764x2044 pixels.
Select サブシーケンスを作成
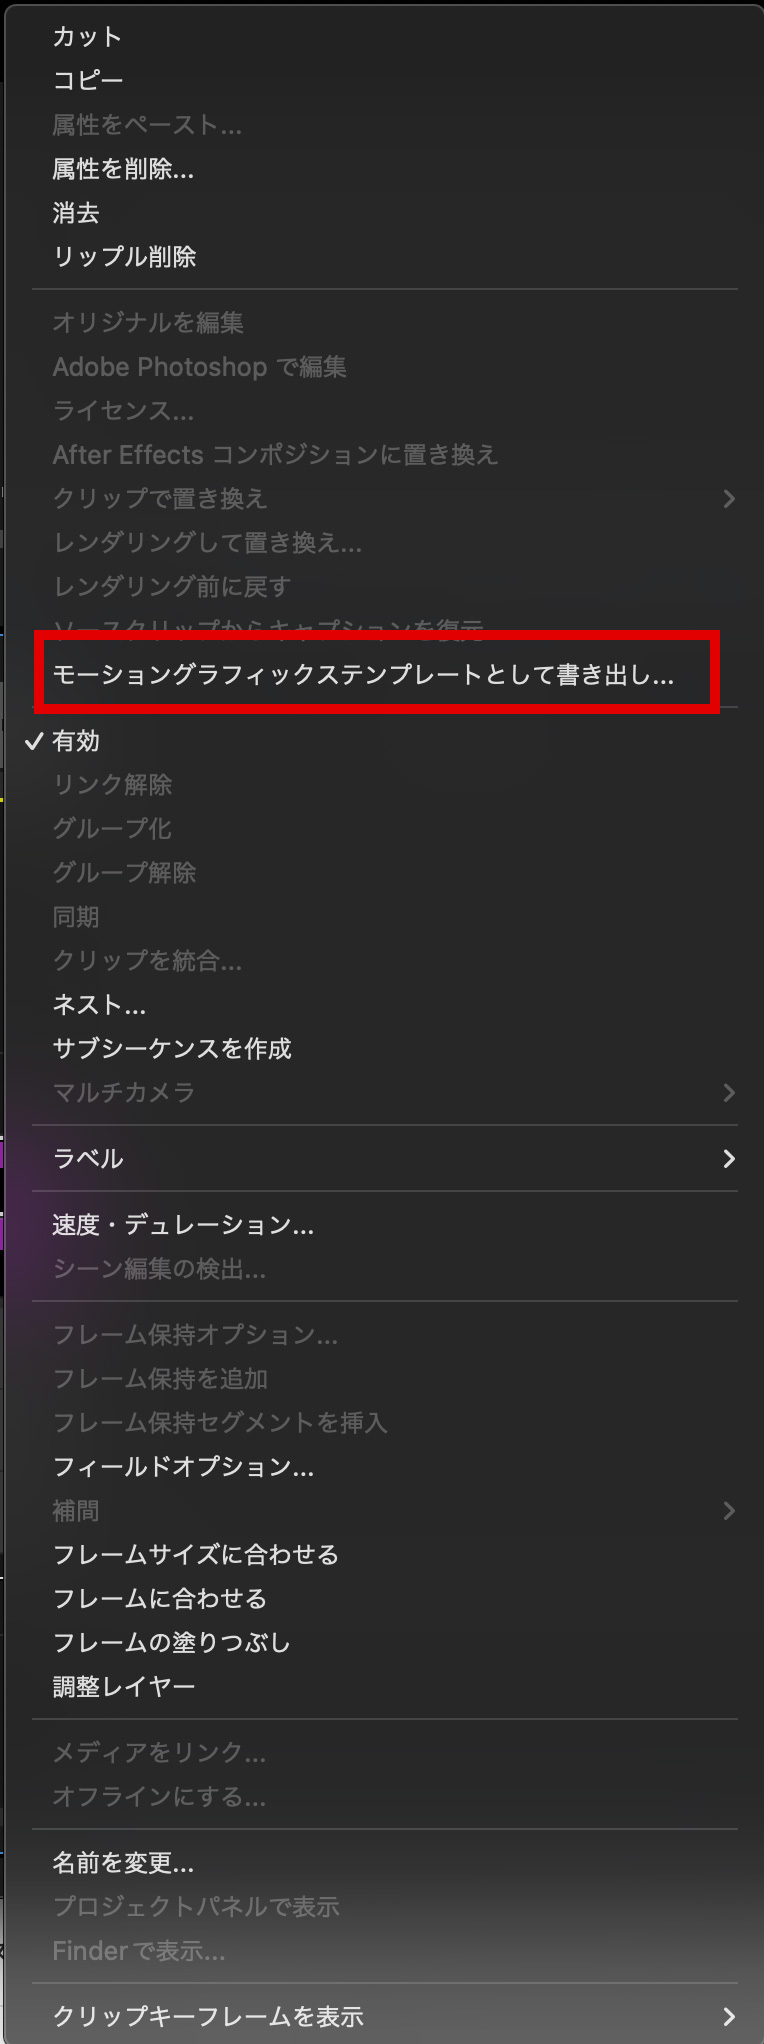point(172,1049)
